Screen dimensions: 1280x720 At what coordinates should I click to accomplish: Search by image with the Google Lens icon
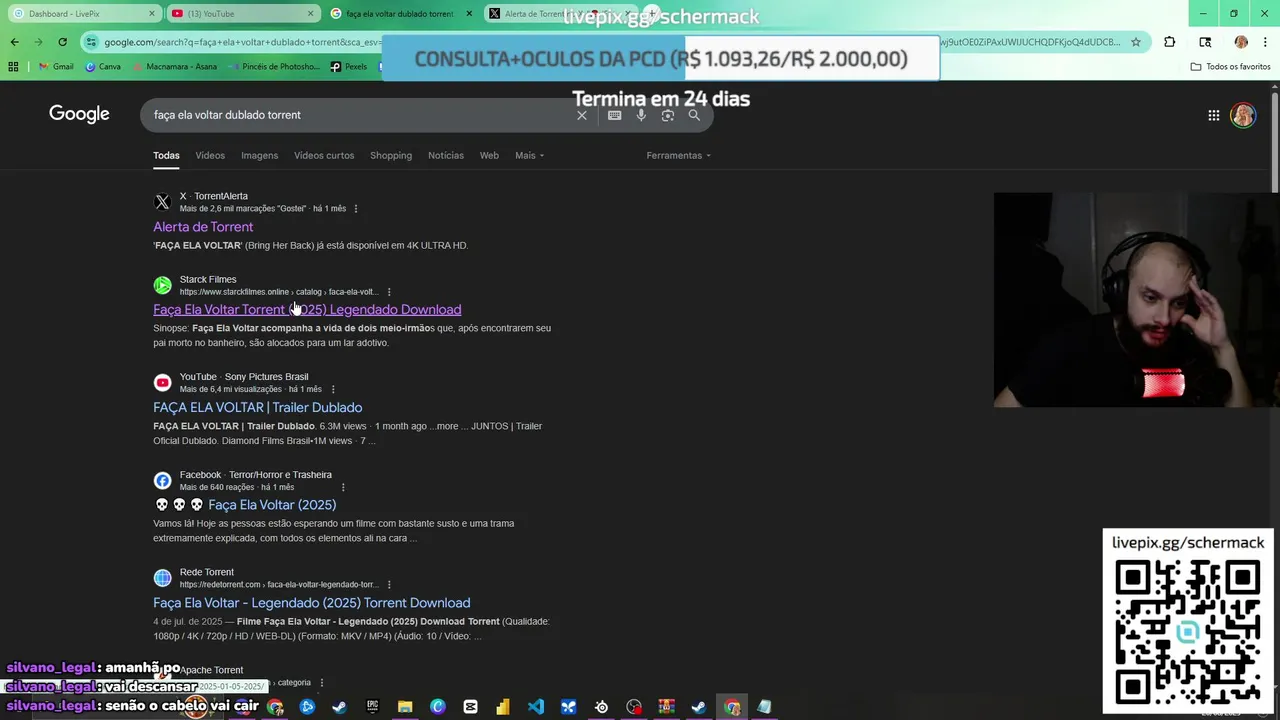668,115
